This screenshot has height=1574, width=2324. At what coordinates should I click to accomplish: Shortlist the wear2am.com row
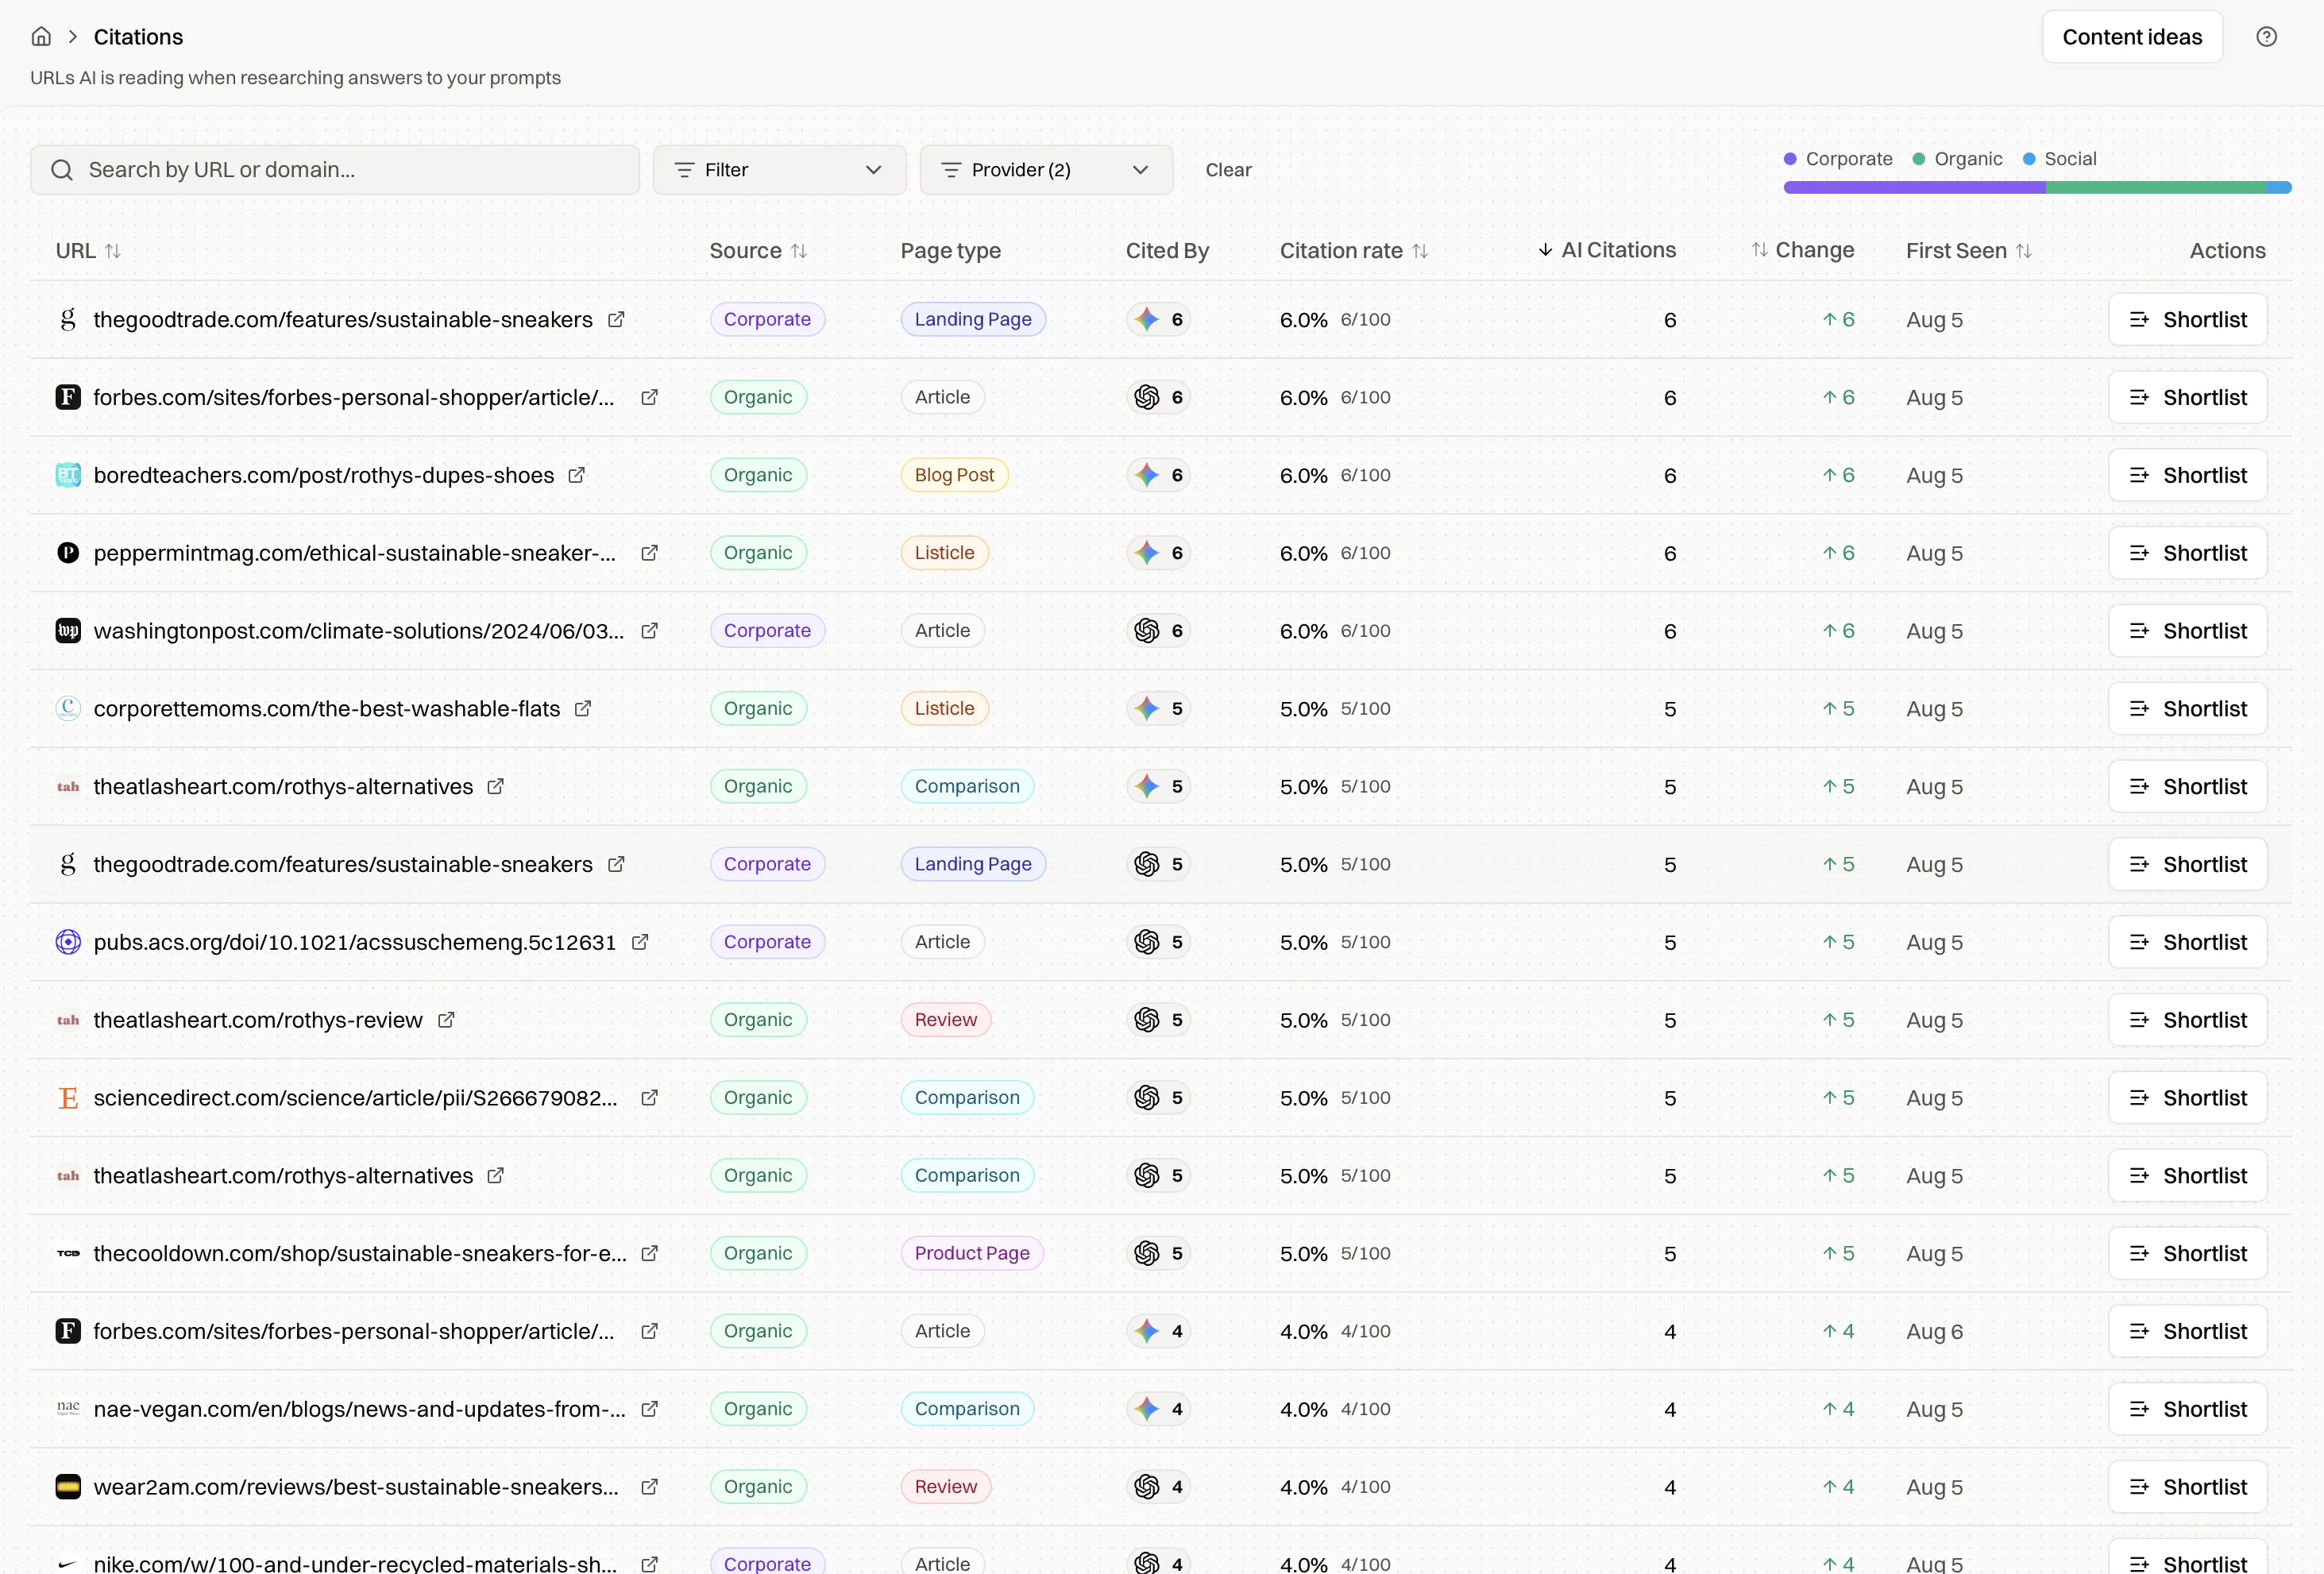tap(2187, 1487)
